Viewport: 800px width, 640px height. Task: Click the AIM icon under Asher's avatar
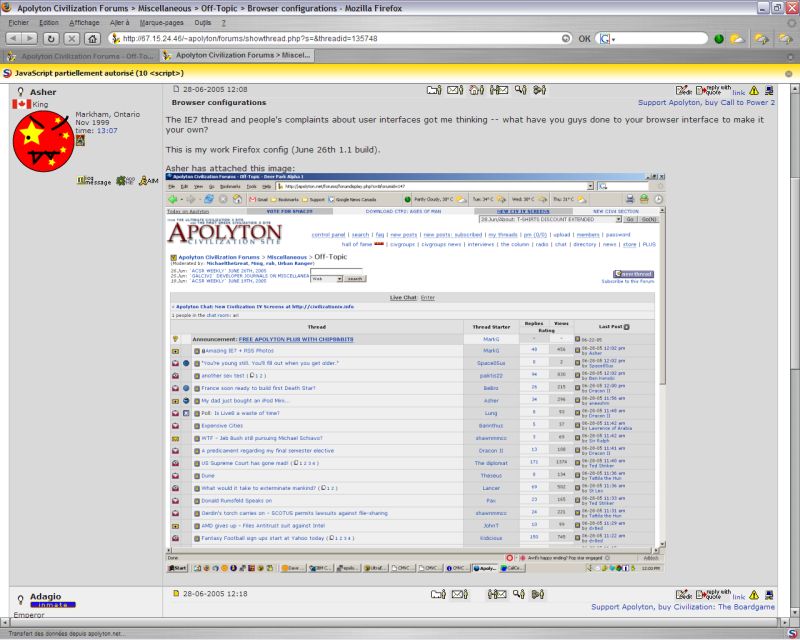tap(148, 180)
